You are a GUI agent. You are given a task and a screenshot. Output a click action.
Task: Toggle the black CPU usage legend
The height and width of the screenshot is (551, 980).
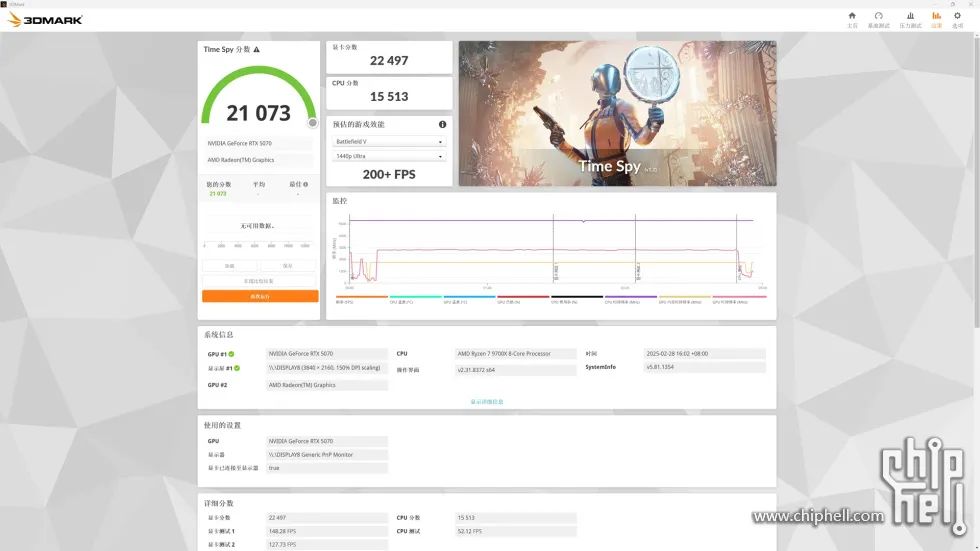(577, 299)
